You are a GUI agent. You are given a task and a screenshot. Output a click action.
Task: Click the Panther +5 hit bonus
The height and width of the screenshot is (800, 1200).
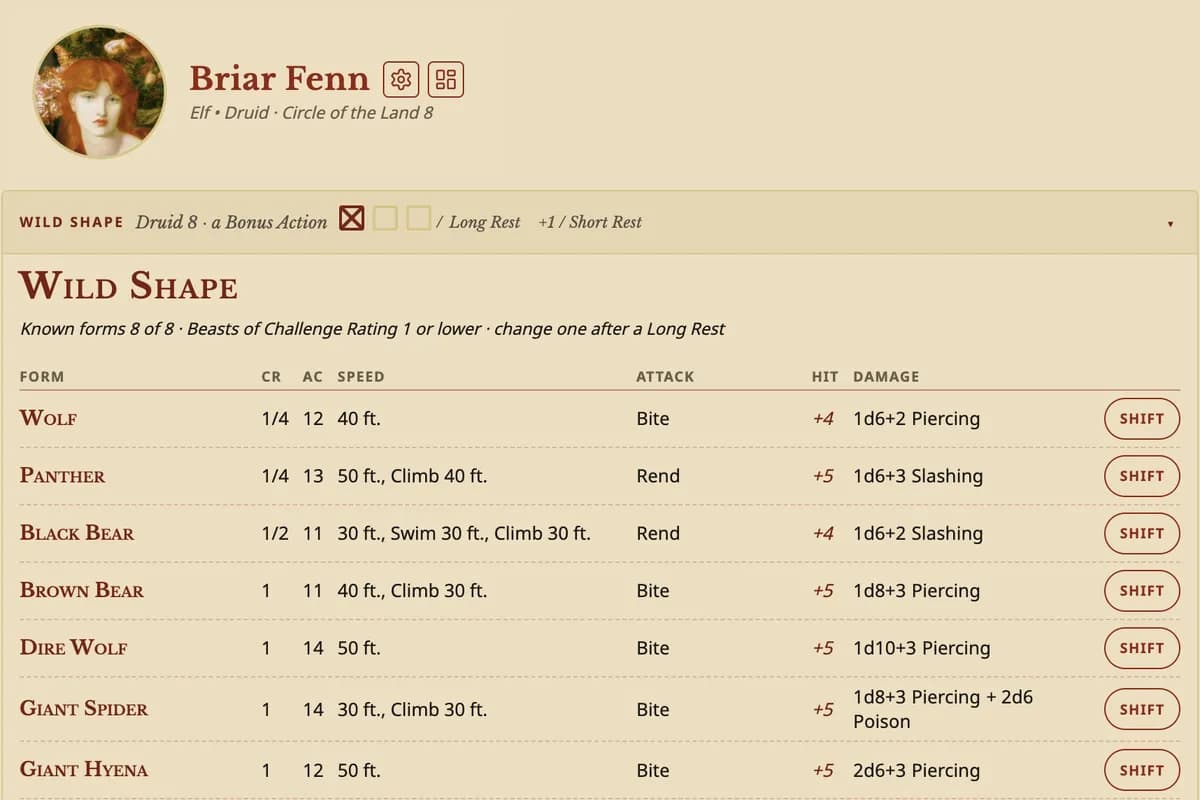[x=823, y=476]
